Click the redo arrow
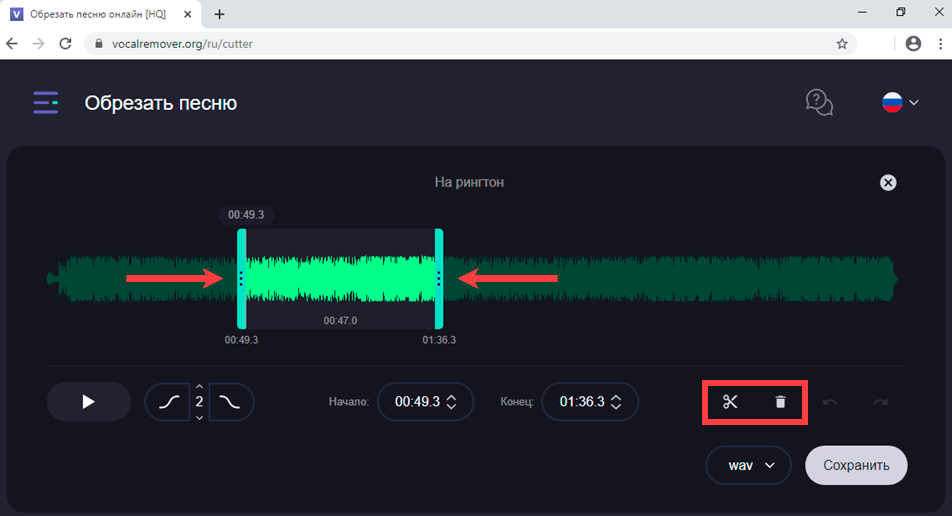This screenshot has width=952, height=516. 880,402
